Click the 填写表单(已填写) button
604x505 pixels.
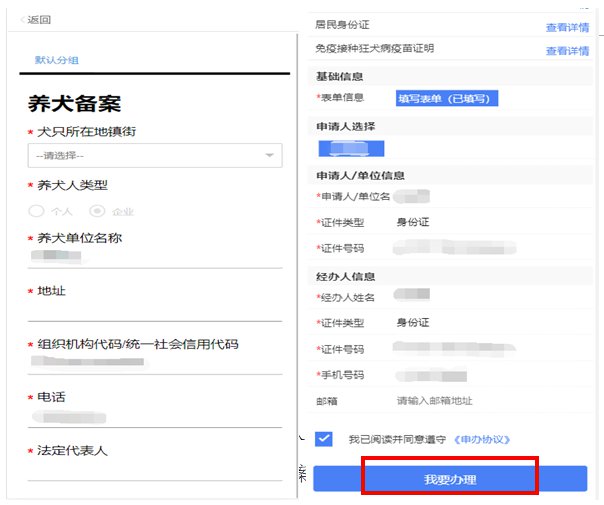[x=447, y=98]
